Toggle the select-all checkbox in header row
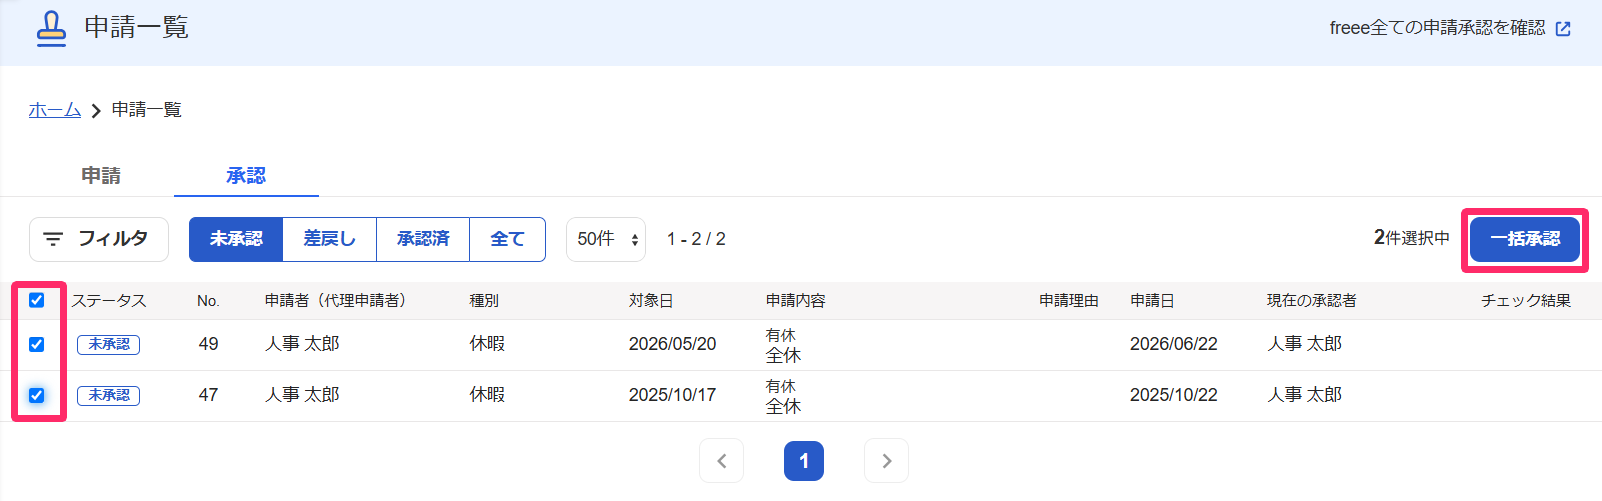Screen dimensions: 1602x501 (37, 300)
